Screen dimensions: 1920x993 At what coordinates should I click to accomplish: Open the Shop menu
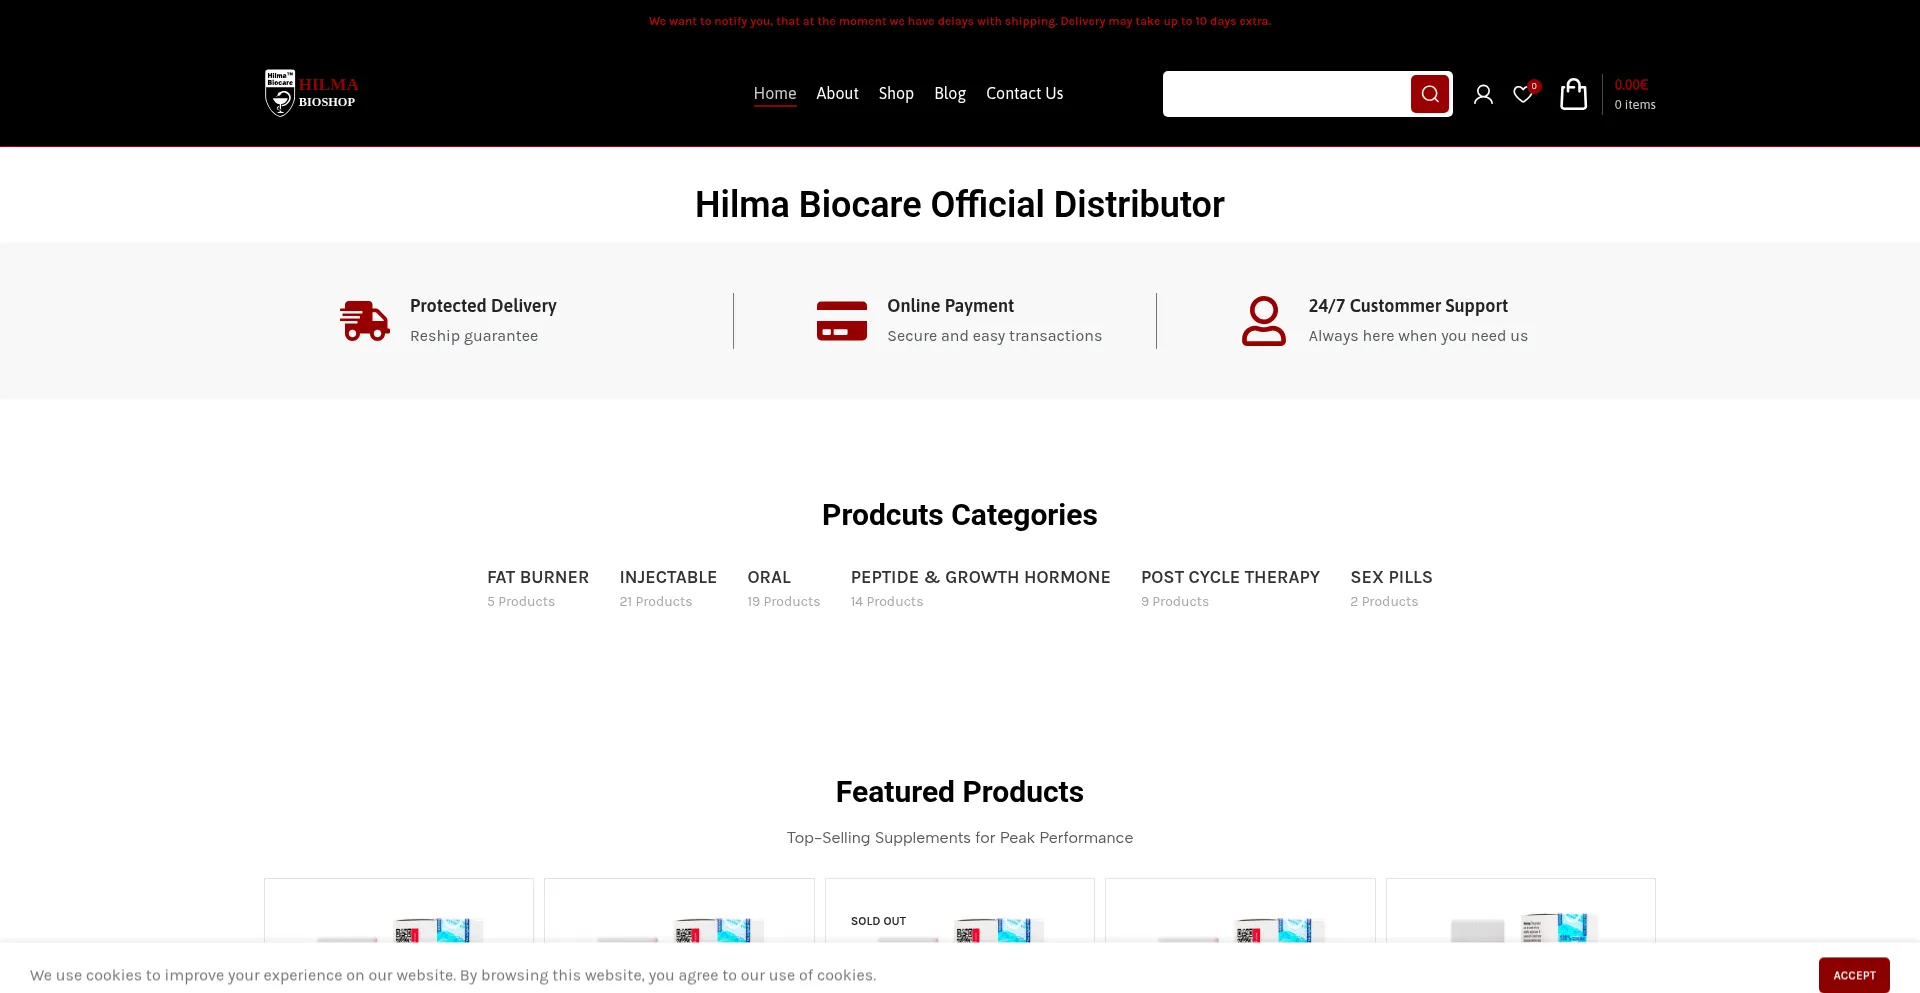(896, 93)
